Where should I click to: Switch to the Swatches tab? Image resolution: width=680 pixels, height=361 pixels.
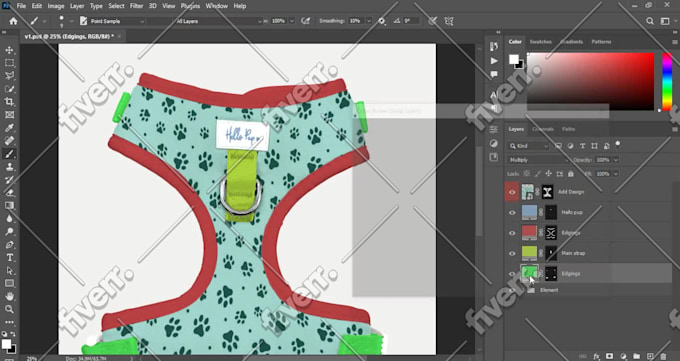(x=540, y=42)
